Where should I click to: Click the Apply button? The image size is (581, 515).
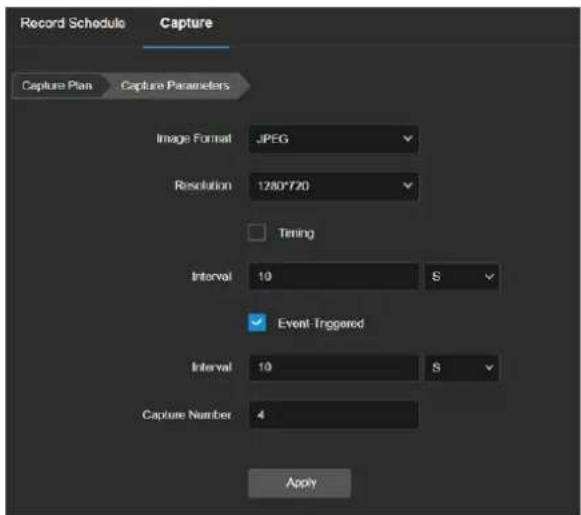pyautogui.click(x=299, y=483)
